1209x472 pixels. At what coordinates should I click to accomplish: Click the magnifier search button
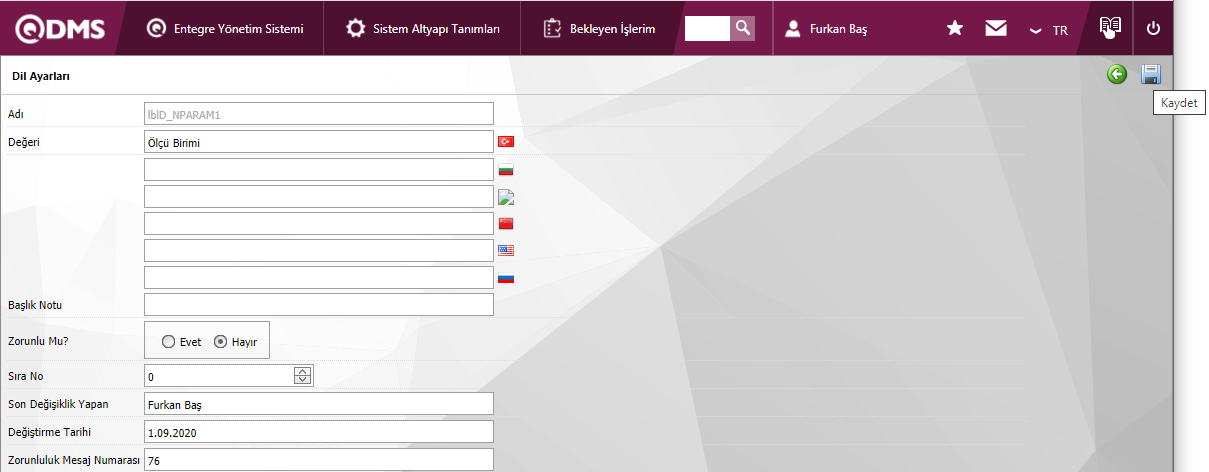[x=742, y=29]
